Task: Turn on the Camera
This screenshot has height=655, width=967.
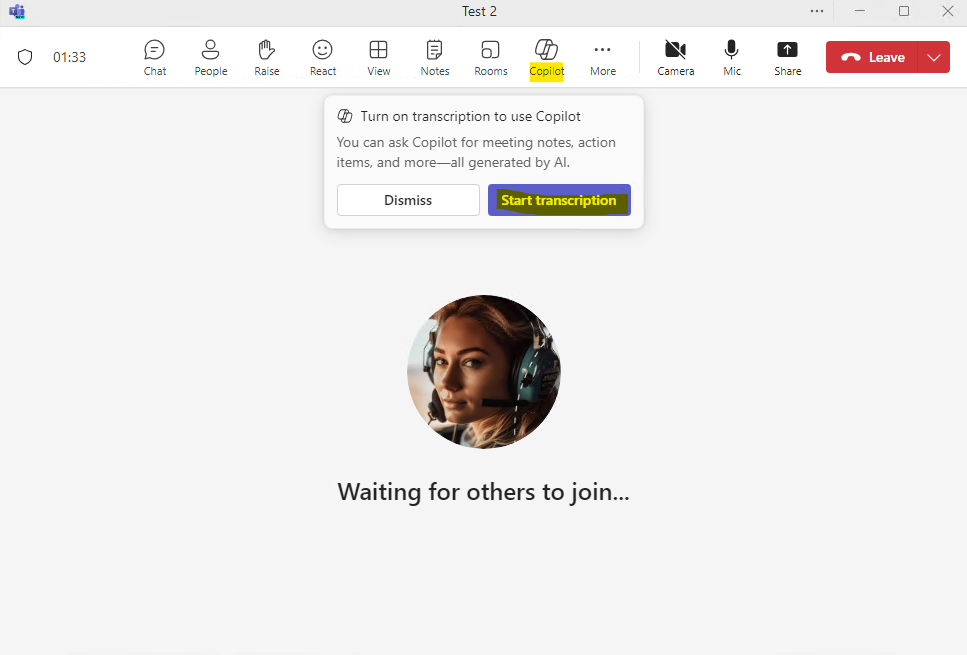Action: [x=675, y=58]
